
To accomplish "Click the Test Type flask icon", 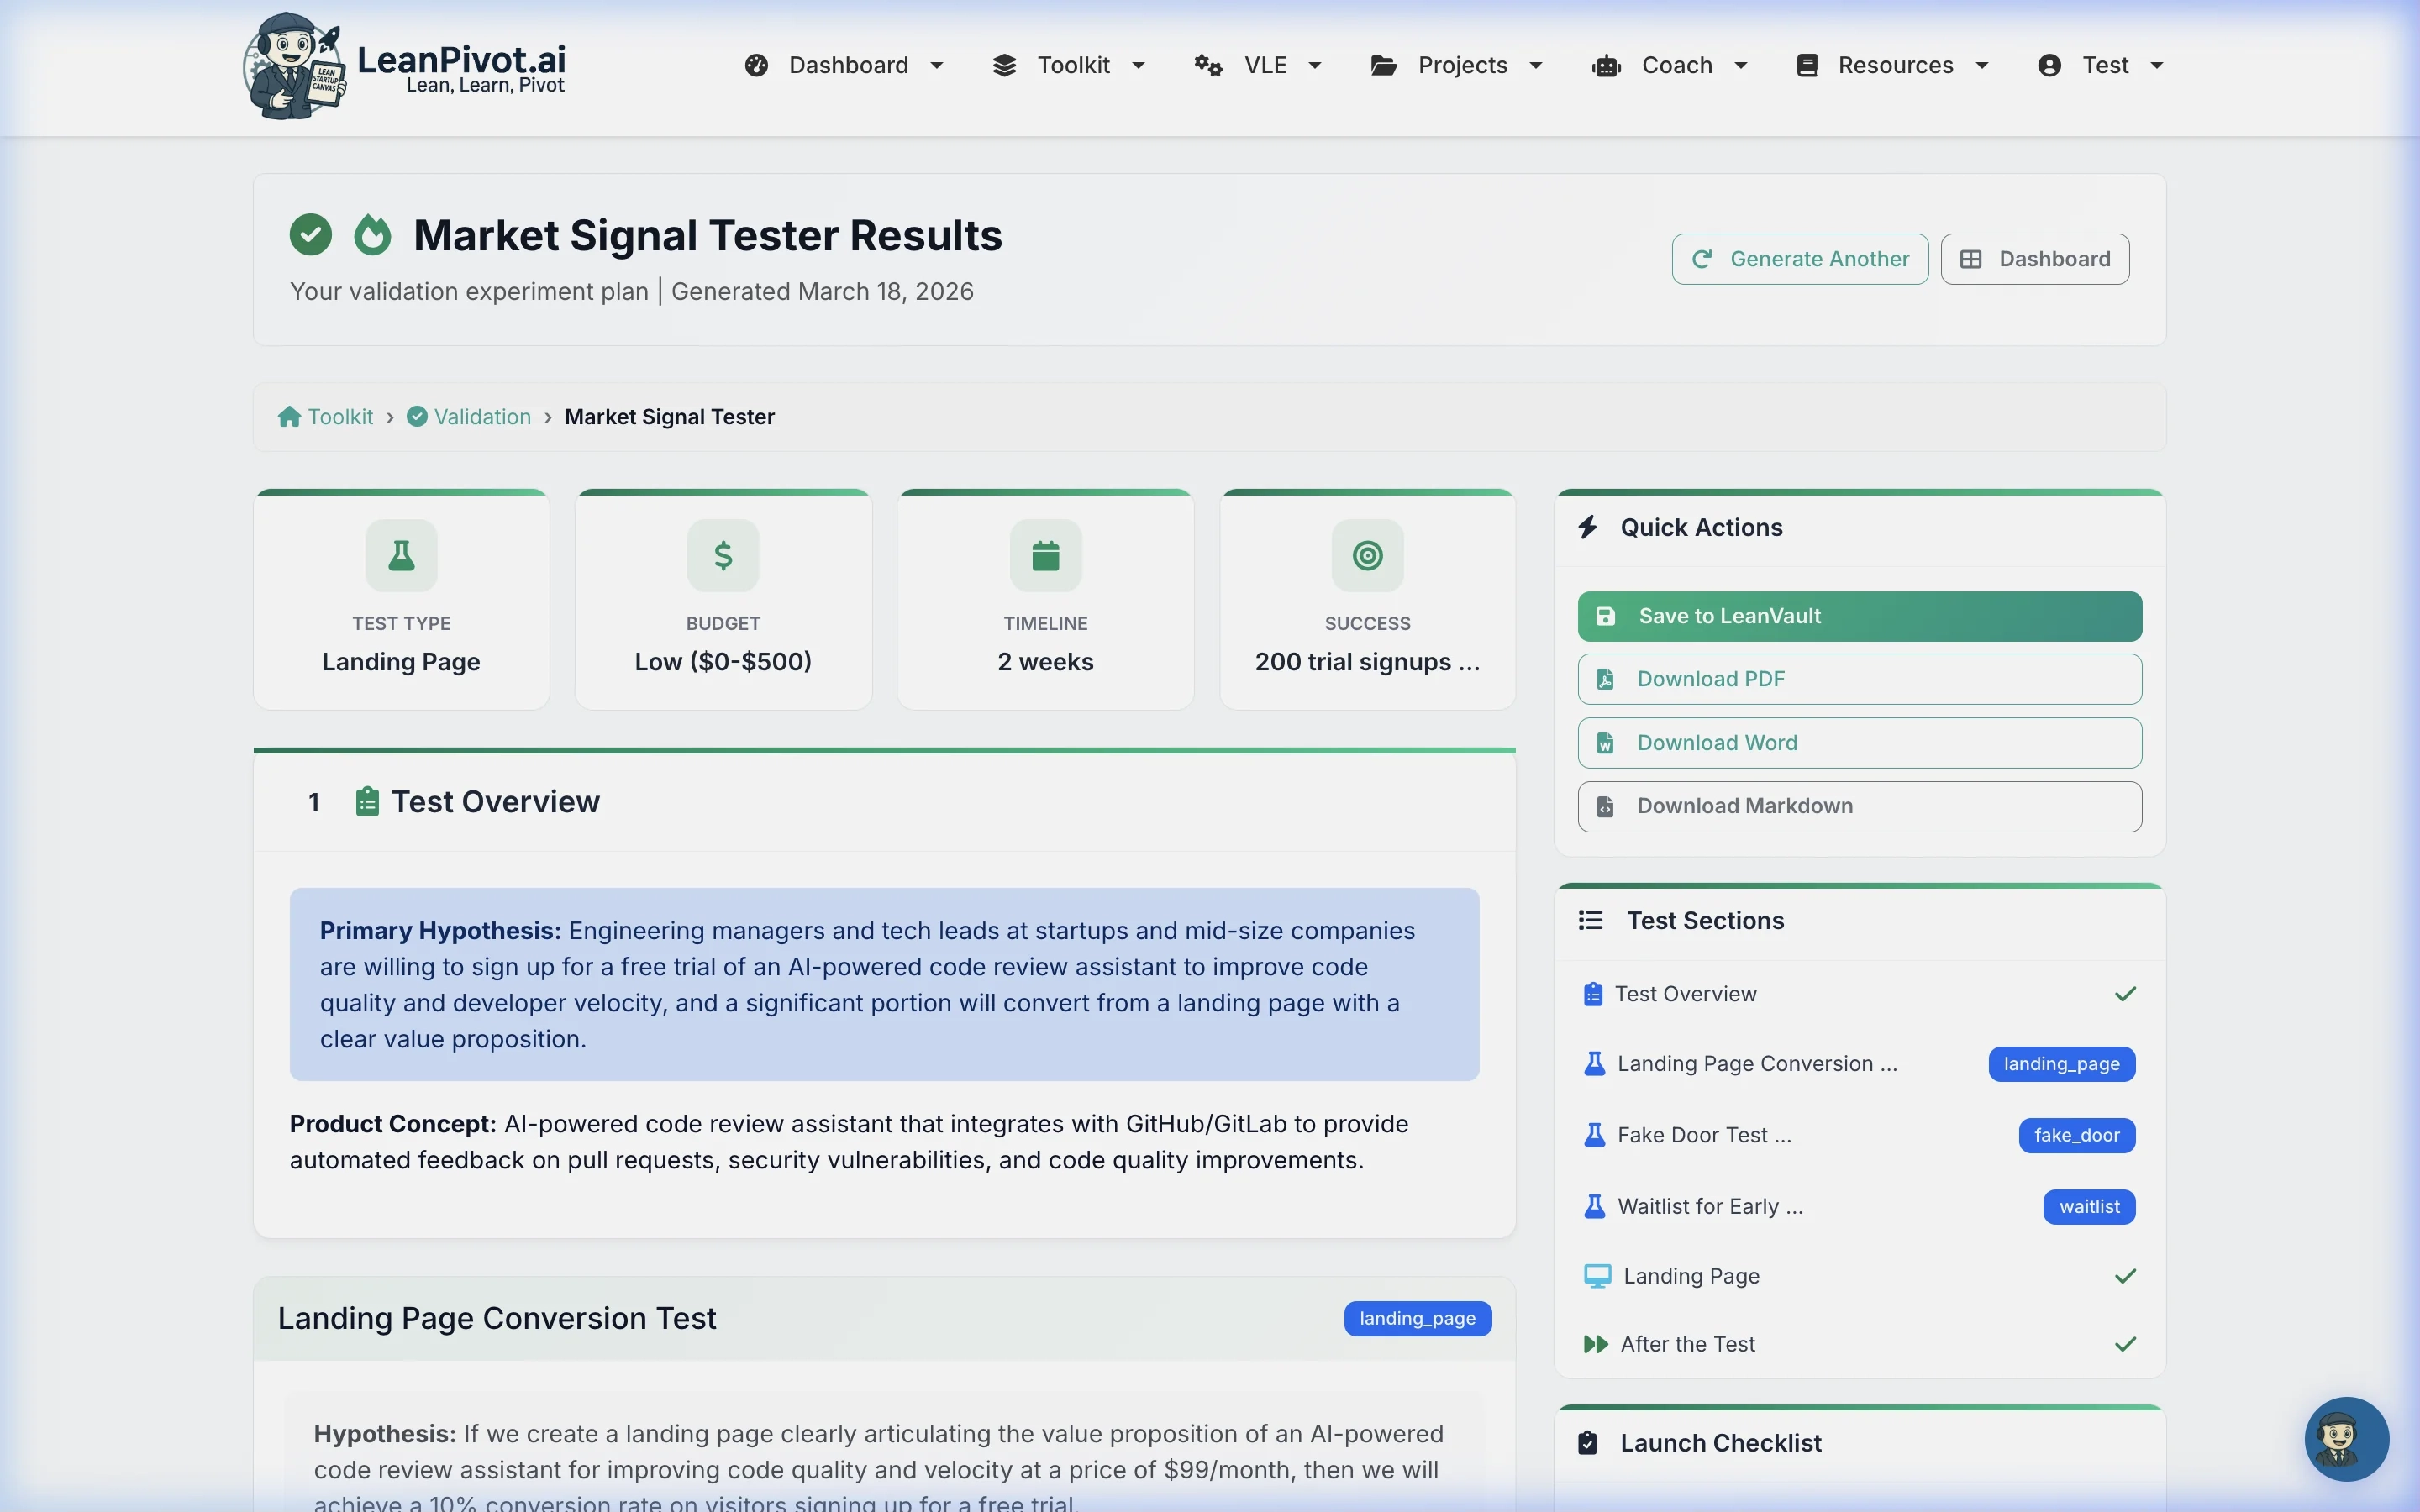I will (x=401, y=555).
